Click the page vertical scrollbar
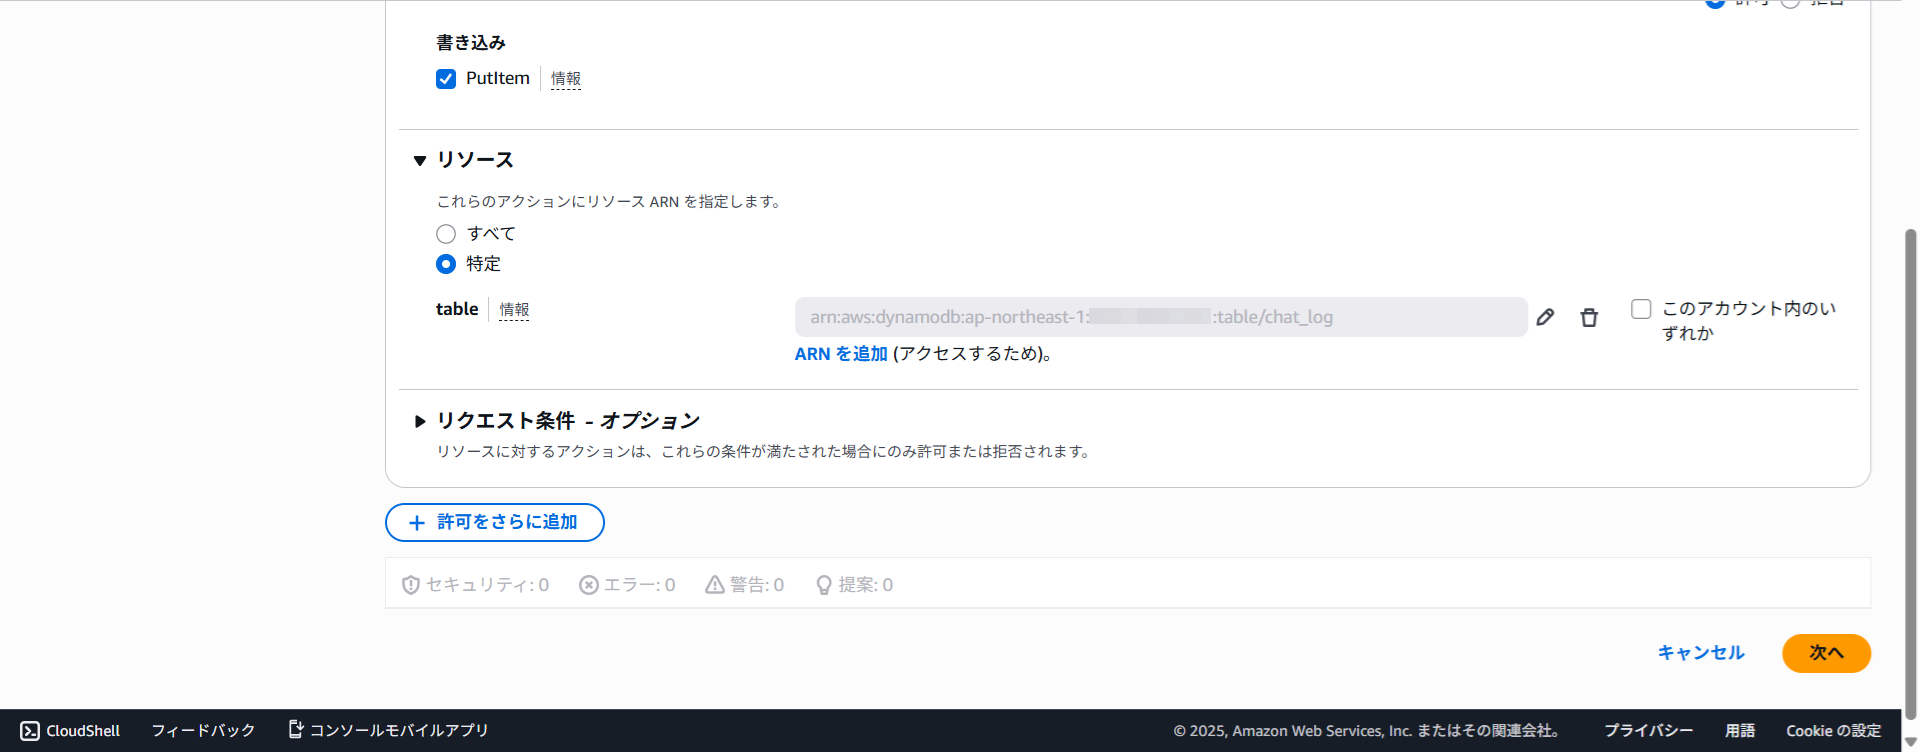 [x=1910, y=470]
